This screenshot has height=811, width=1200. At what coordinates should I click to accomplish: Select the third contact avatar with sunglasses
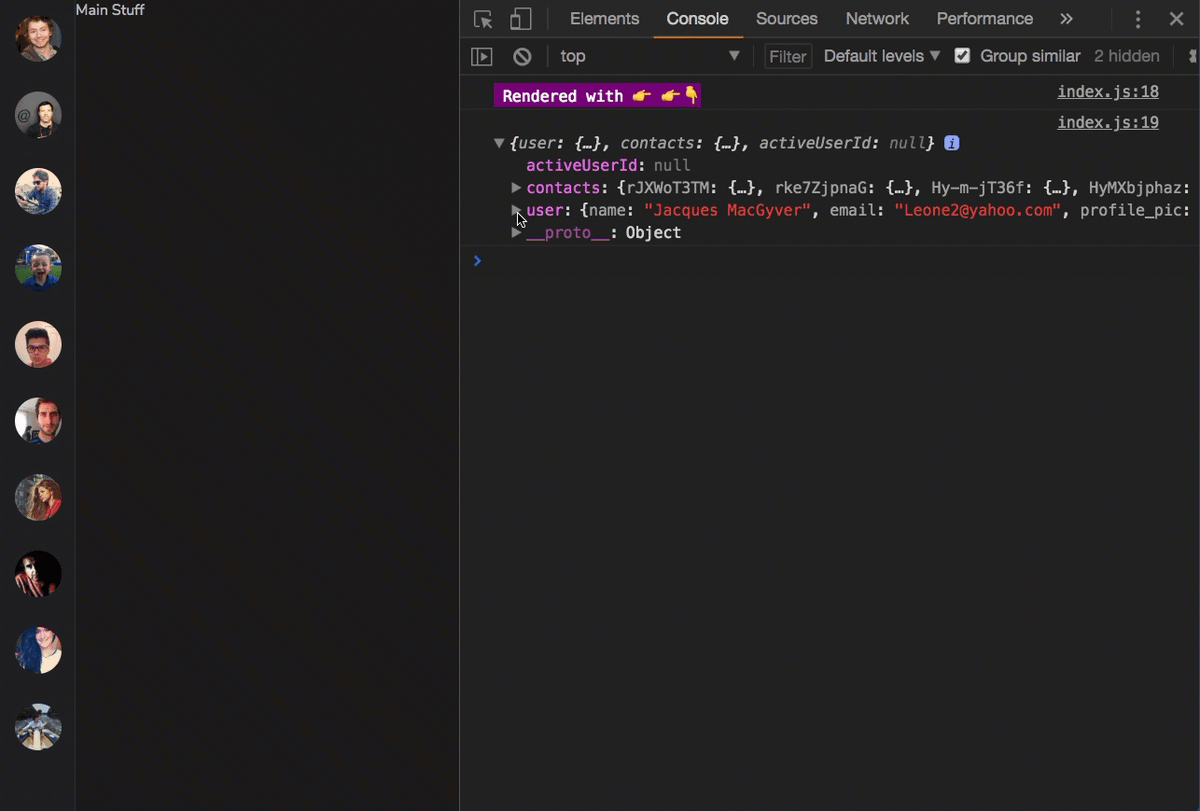(x=38, y=191)
